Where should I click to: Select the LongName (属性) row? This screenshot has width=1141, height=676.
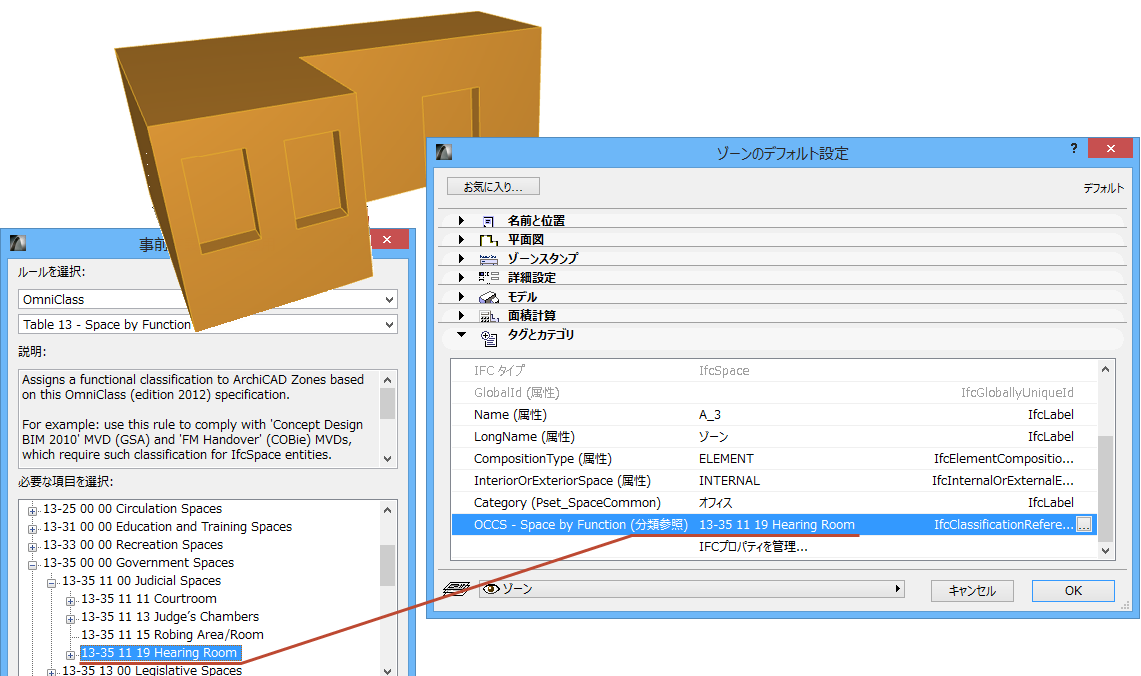coord(774,437)
